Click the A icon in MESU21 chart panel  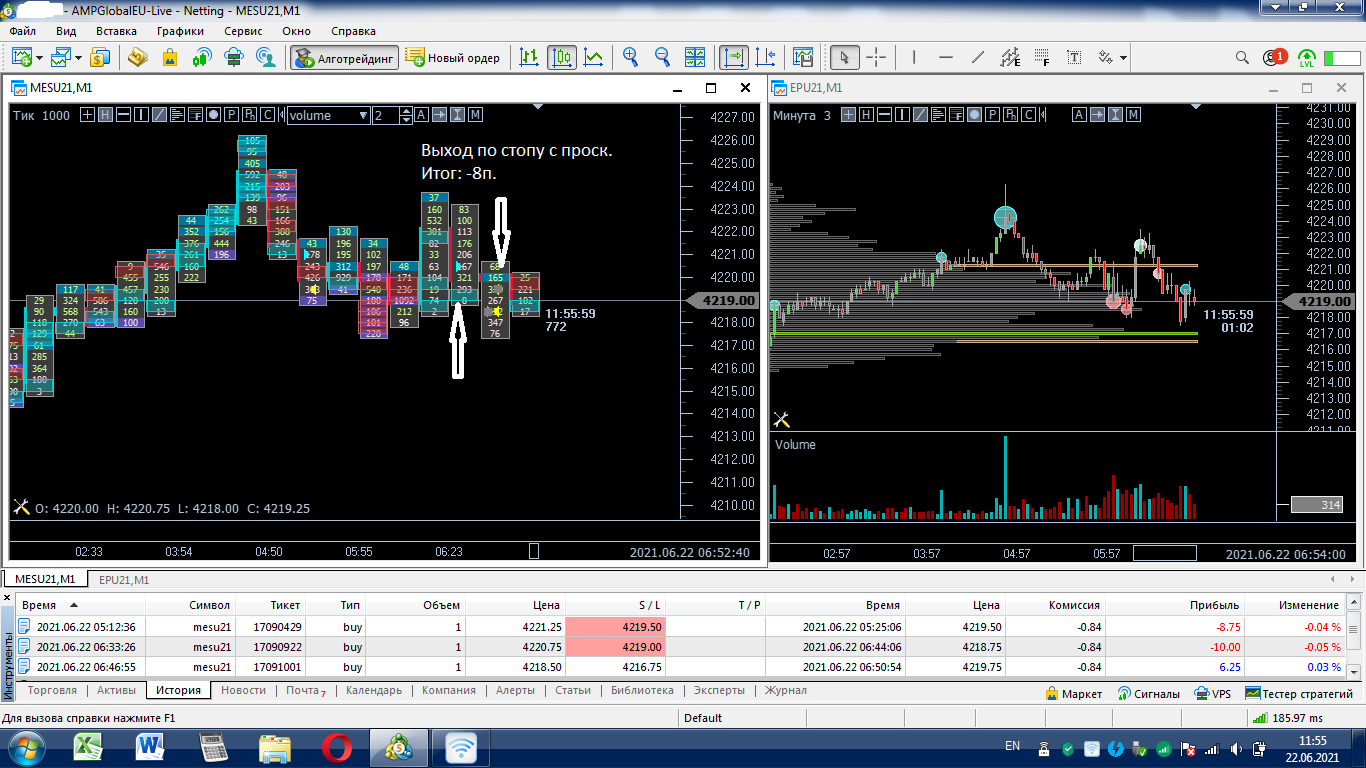pos(421,115)
